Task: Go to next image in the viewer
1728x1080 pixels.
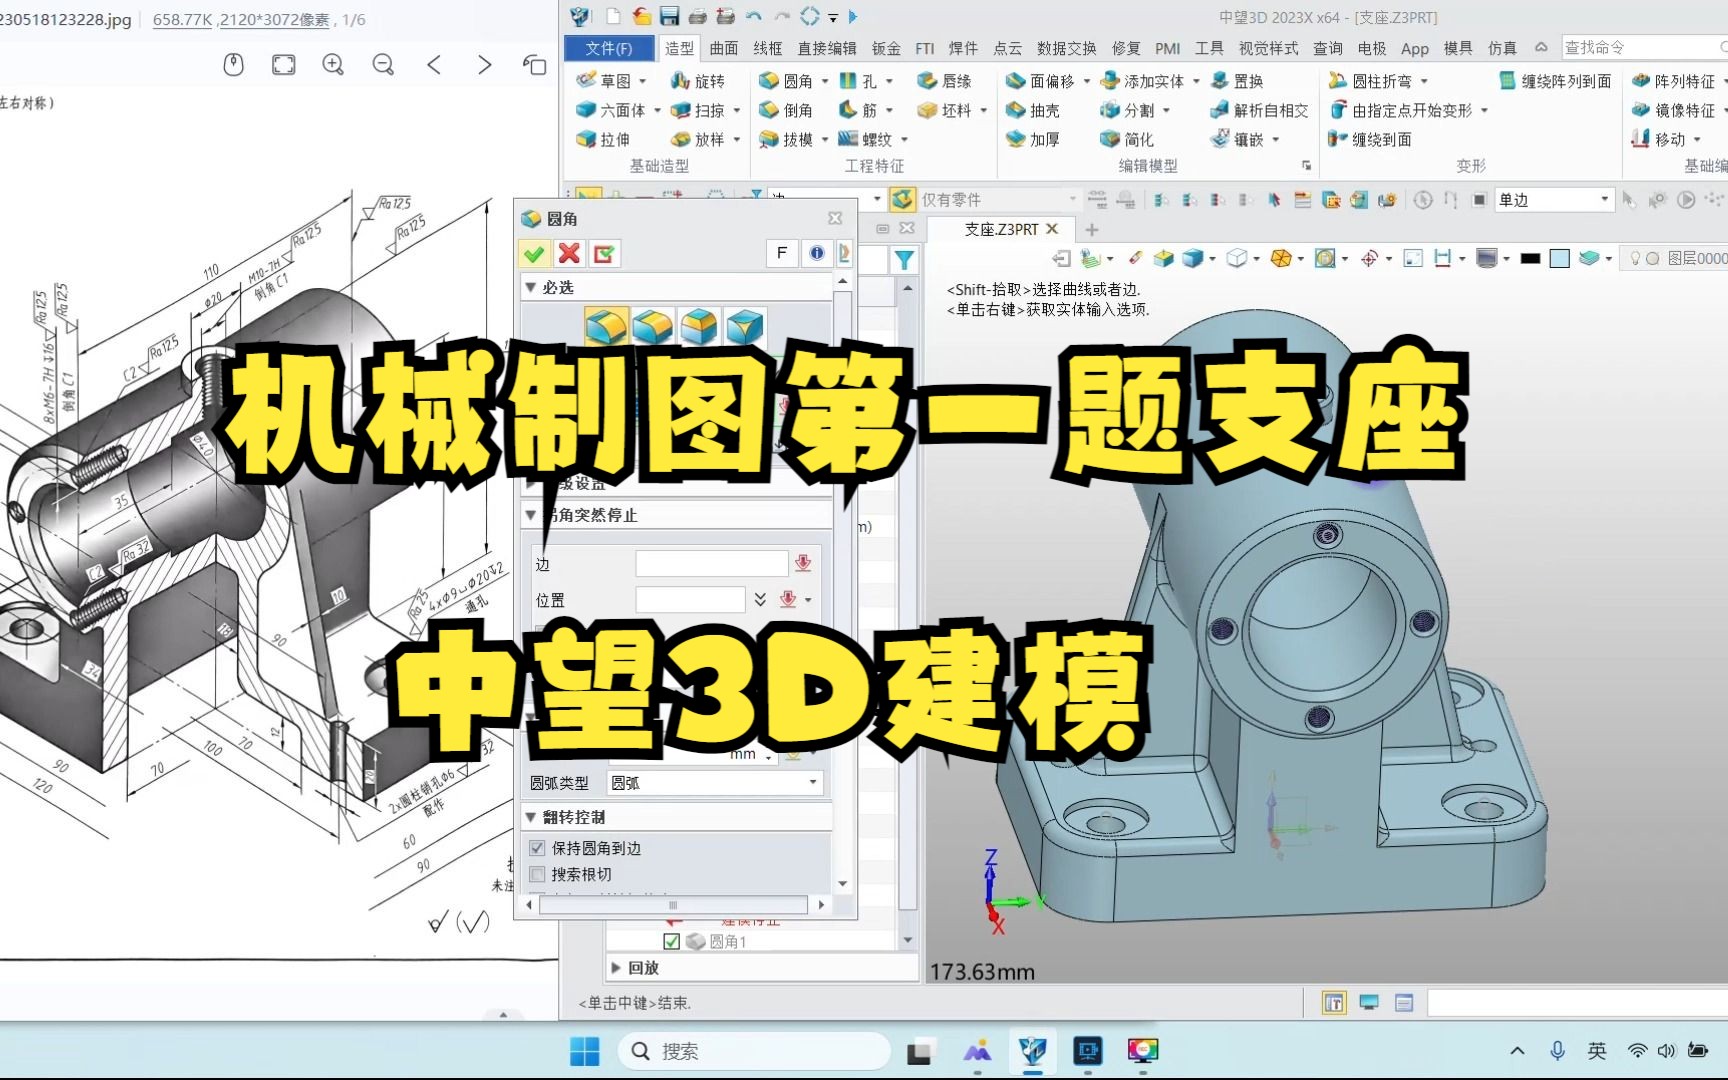Action: point(484,65)
